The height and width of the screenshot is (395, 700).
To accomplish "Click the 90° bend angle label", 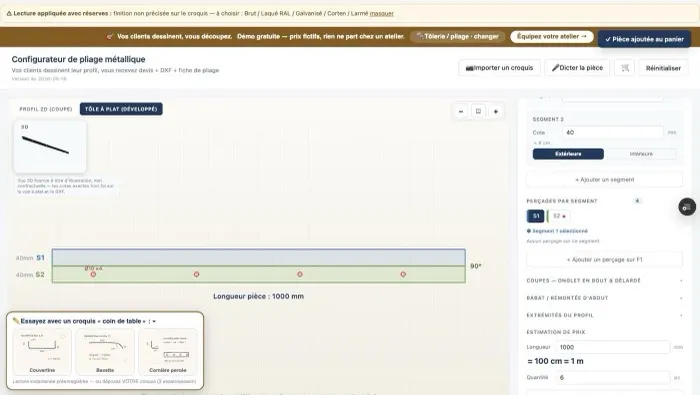I will (x=476, y=266).
